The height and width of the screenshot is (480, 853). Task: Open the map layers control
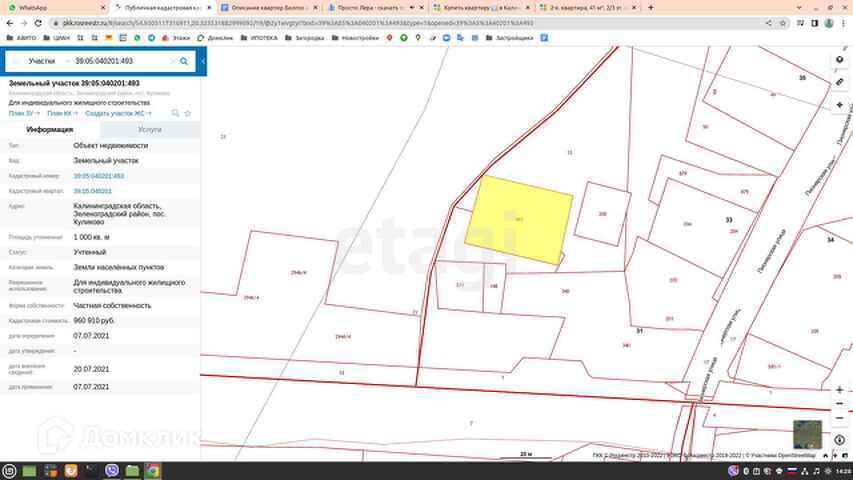839,60
